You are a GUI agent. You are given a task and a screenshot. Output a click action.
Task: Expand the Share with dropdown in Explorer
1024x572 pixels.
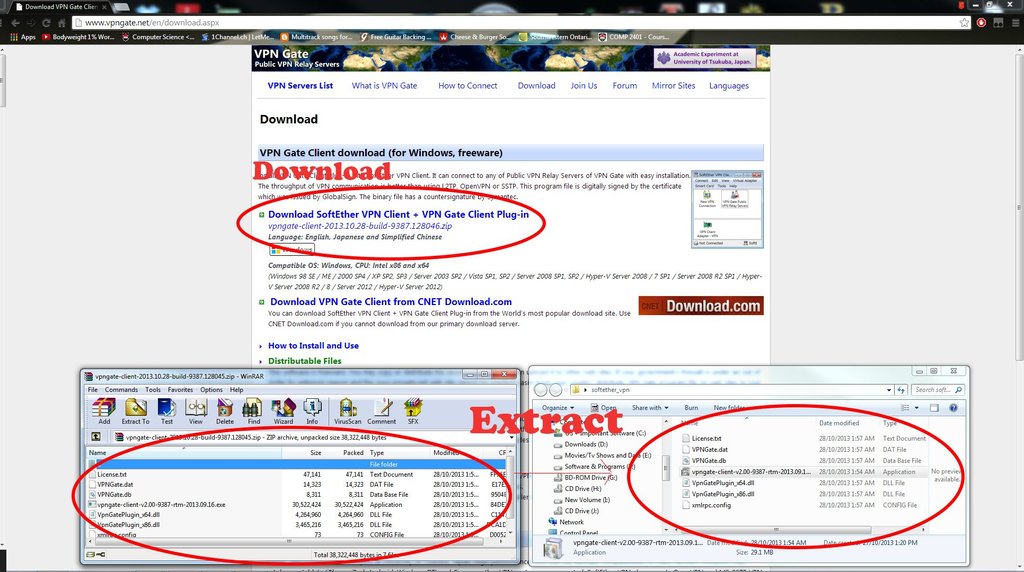[650, 407]
